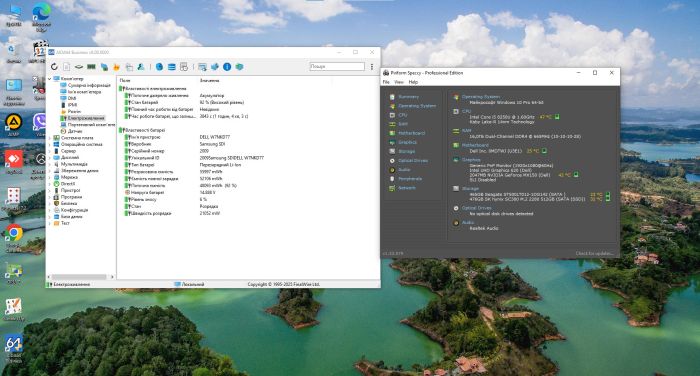
Task: Click Operating System heading in Speccy summary
Action: click(481, 96)
